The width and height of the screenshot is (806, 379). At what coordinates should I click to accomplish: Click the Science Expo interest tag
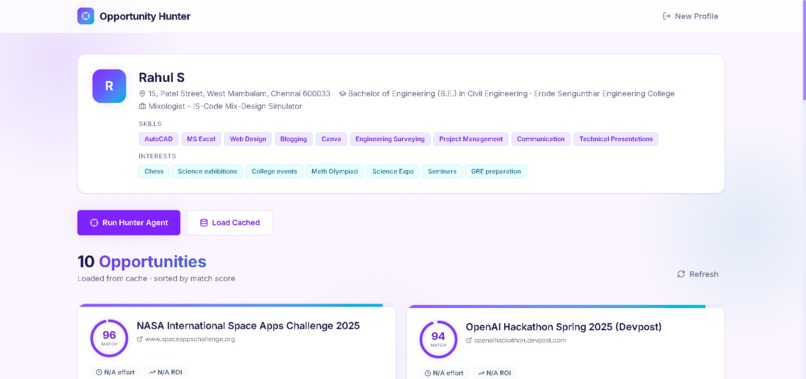pyautogui.click(x=393, y=171)
